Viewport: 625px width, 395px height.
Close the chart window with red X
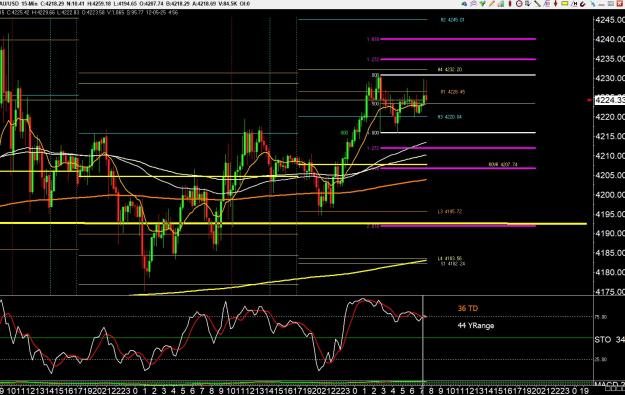click(620, 4)
